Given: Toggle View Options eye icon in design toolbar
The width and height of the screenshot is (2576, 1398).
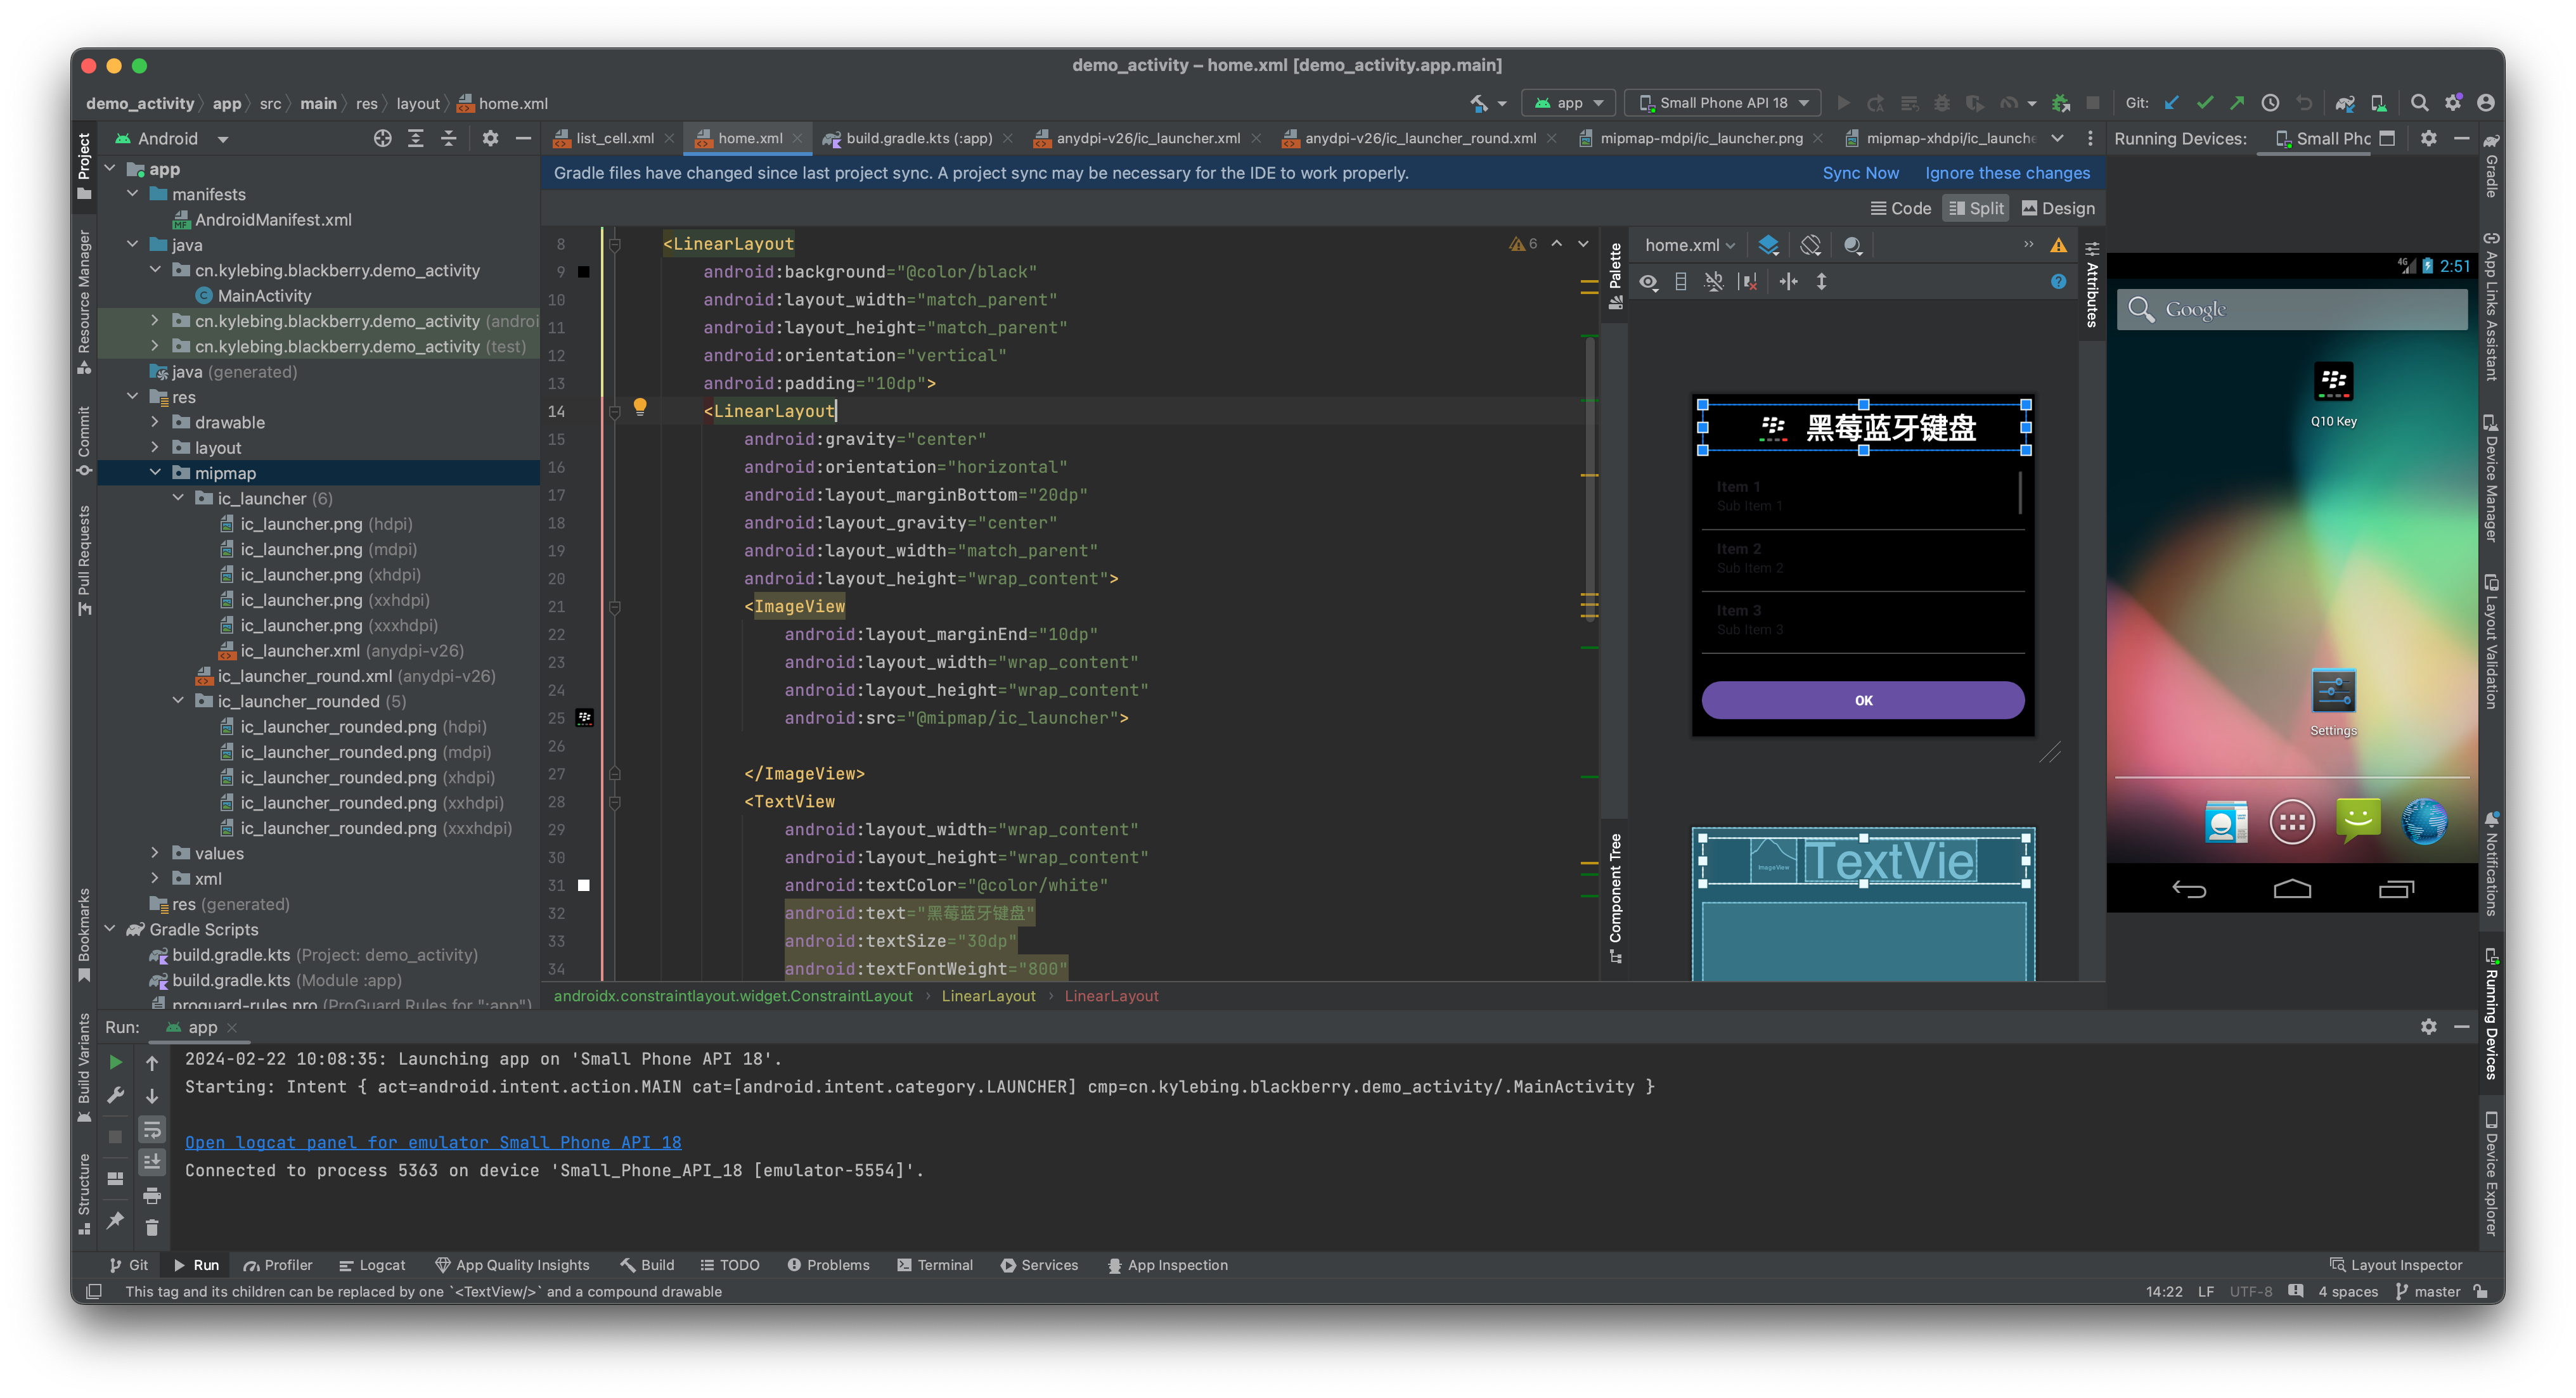Looking at the screenshot, I should tap(1648, 282).
